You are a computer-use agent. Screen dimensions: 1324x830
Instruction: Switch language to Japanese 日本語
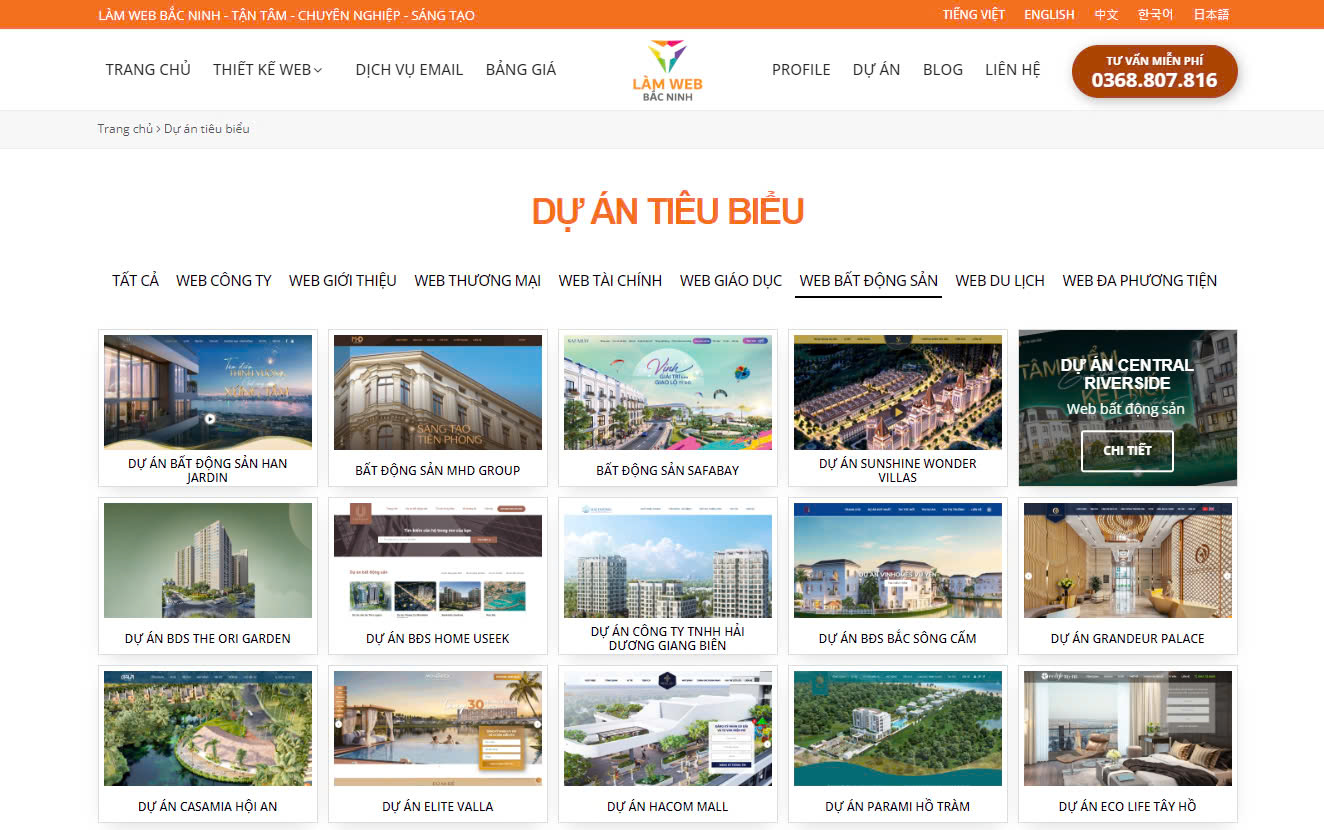pos(1211,15)
